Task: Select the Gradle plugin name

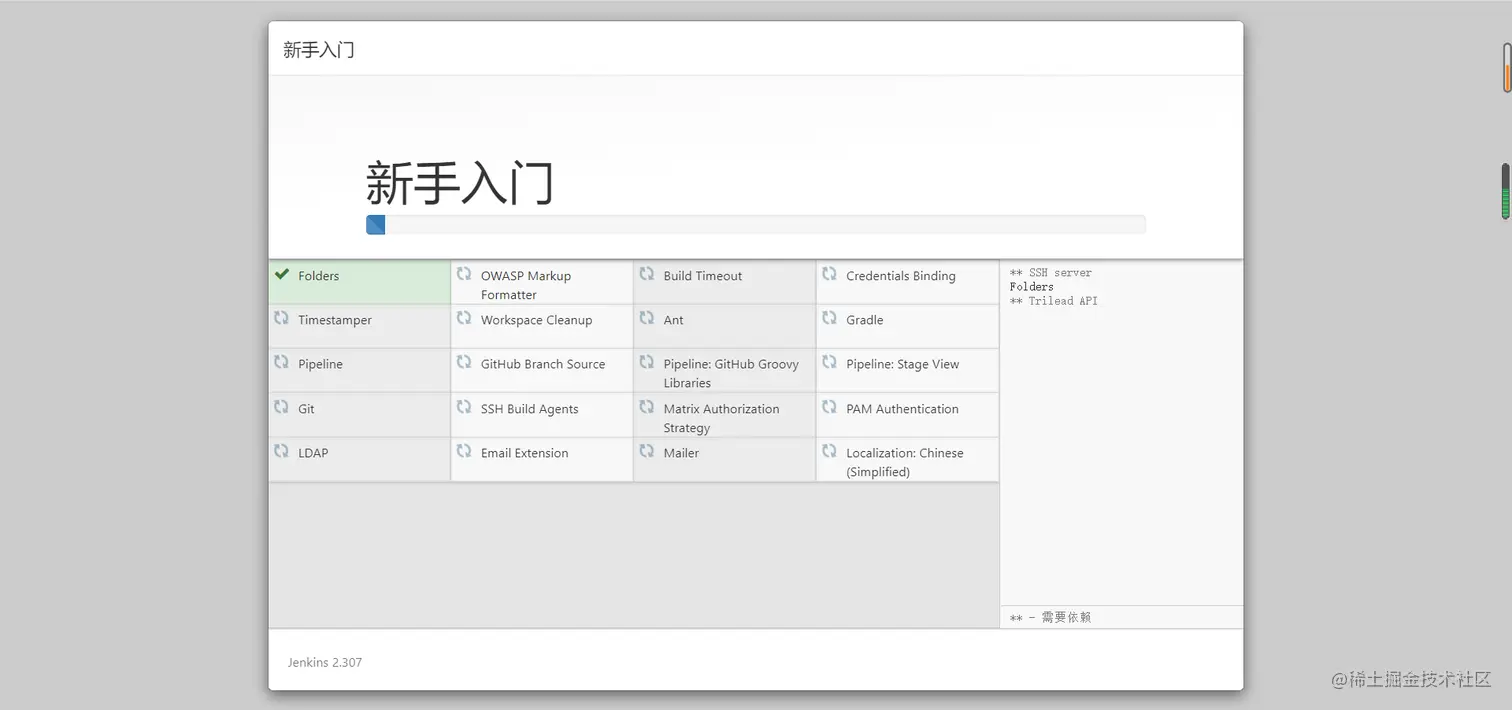Action: pos(865,320)
